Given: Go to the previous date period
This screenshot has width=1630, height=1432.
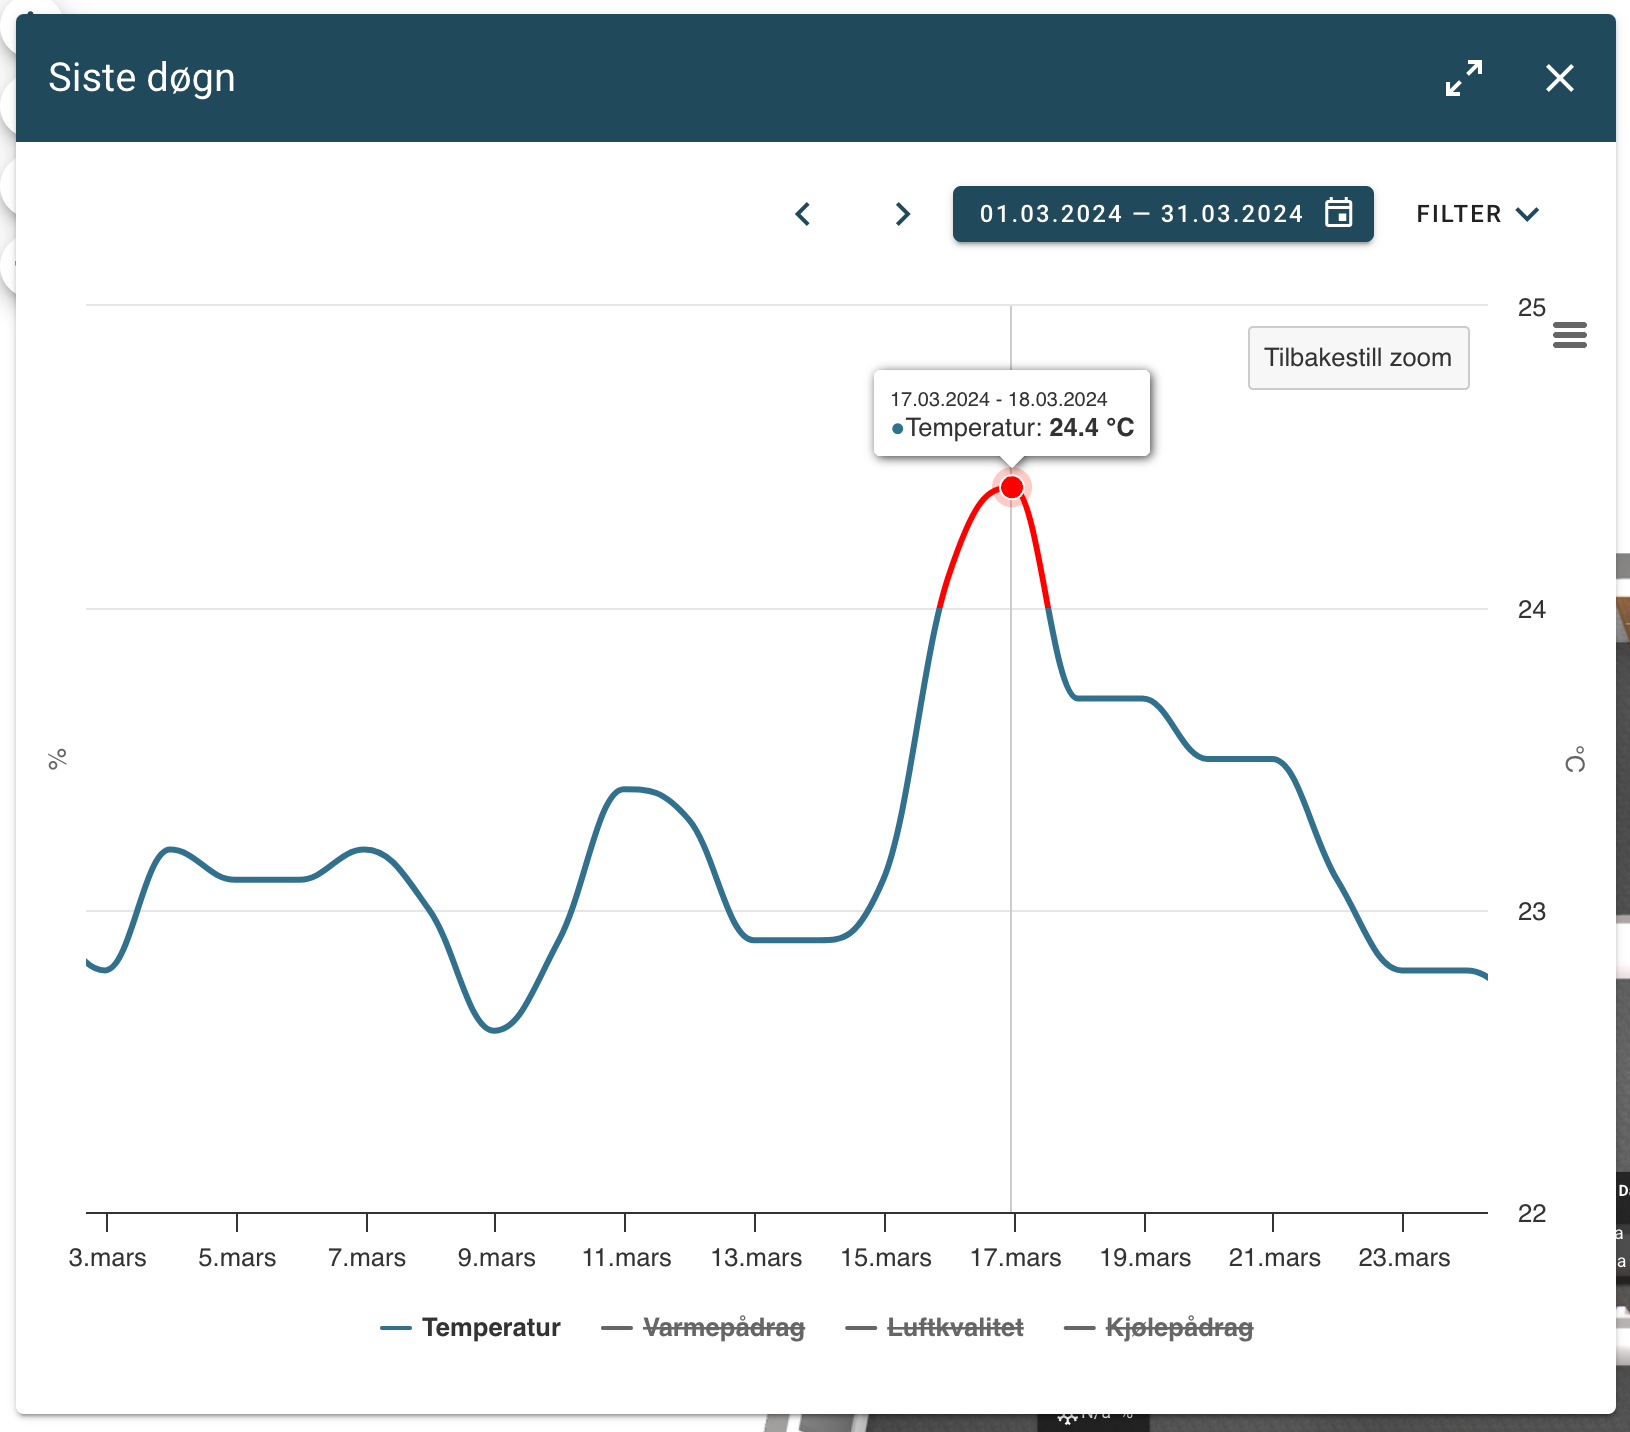Looking at the screenshot, I should tap(802, 214).
